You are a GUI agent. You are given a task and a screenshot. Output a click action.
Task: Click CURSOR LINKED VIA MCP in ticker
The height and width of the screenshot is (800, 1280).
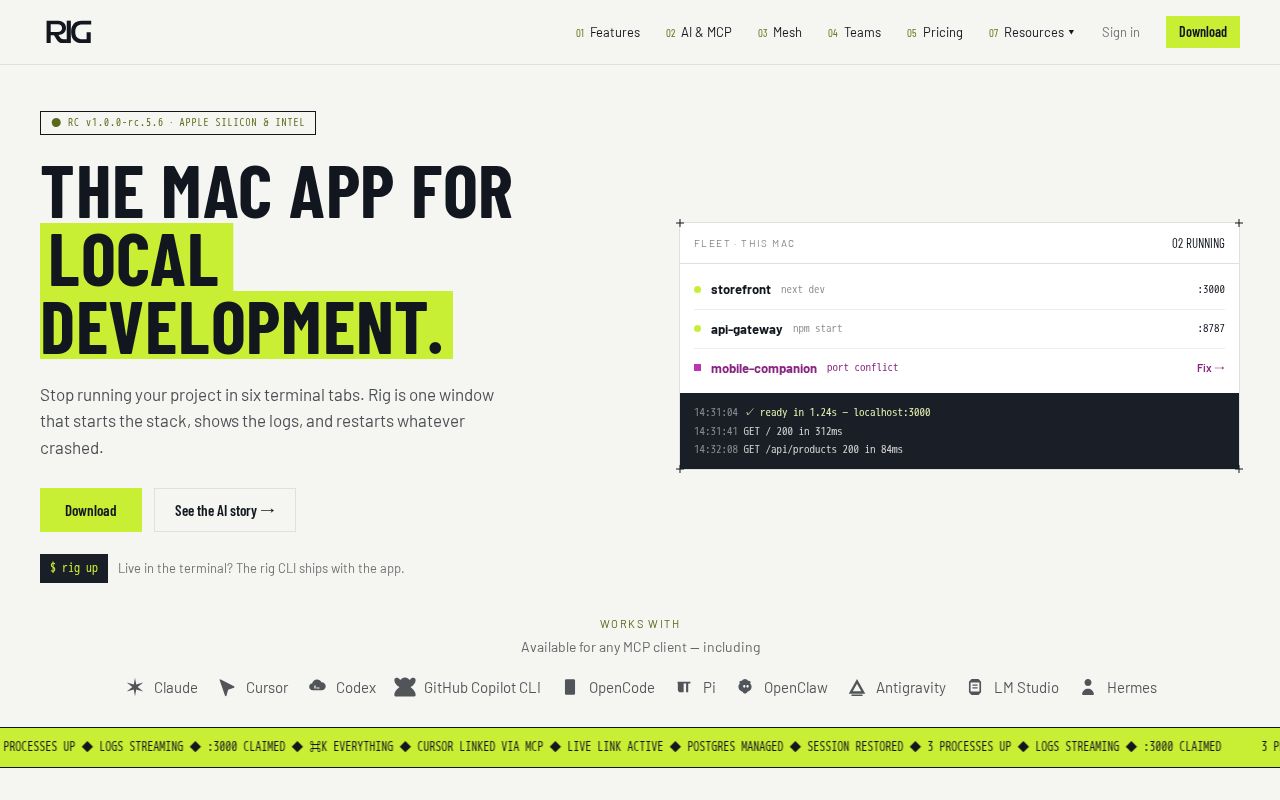coord(480,747)
